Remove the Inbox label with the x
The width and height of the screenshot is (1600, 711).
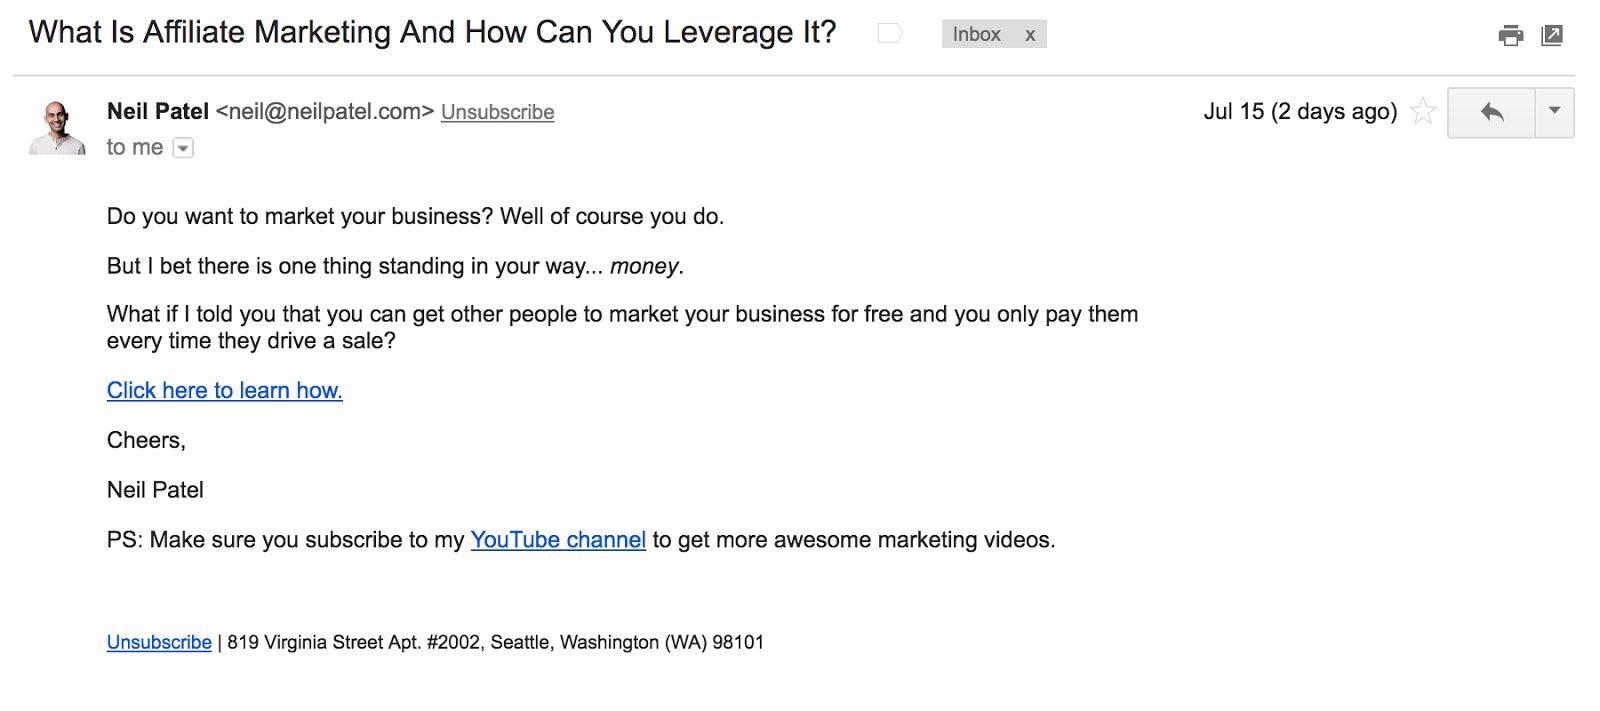(1030, 35)
